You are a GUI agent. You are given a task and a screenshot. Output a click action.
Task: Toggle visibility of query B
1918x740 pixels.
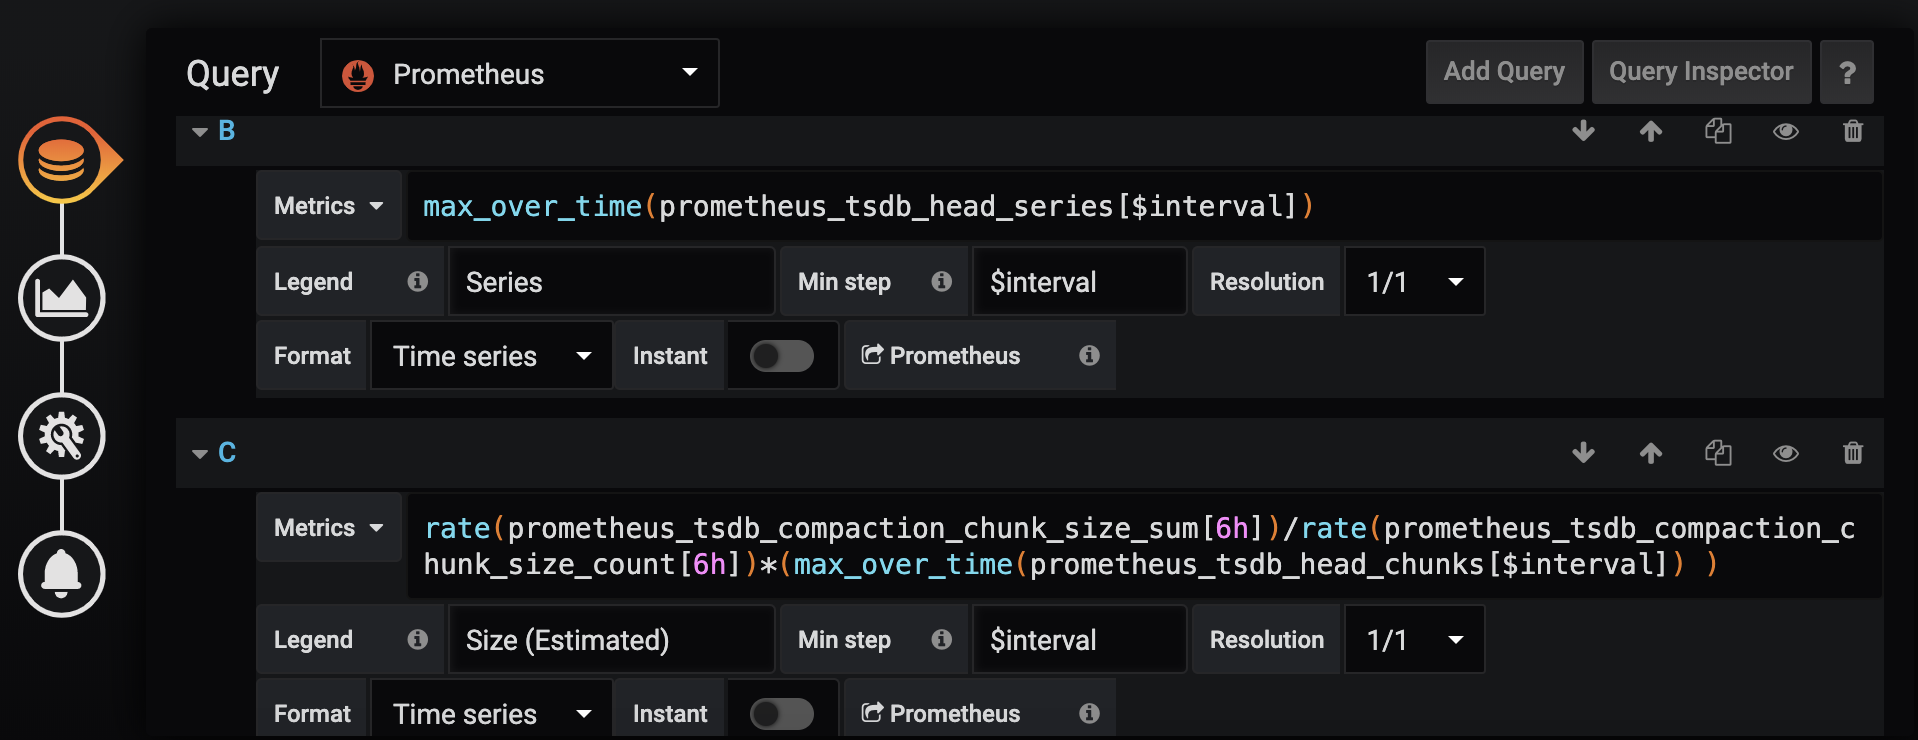(x=1786, y=131)
